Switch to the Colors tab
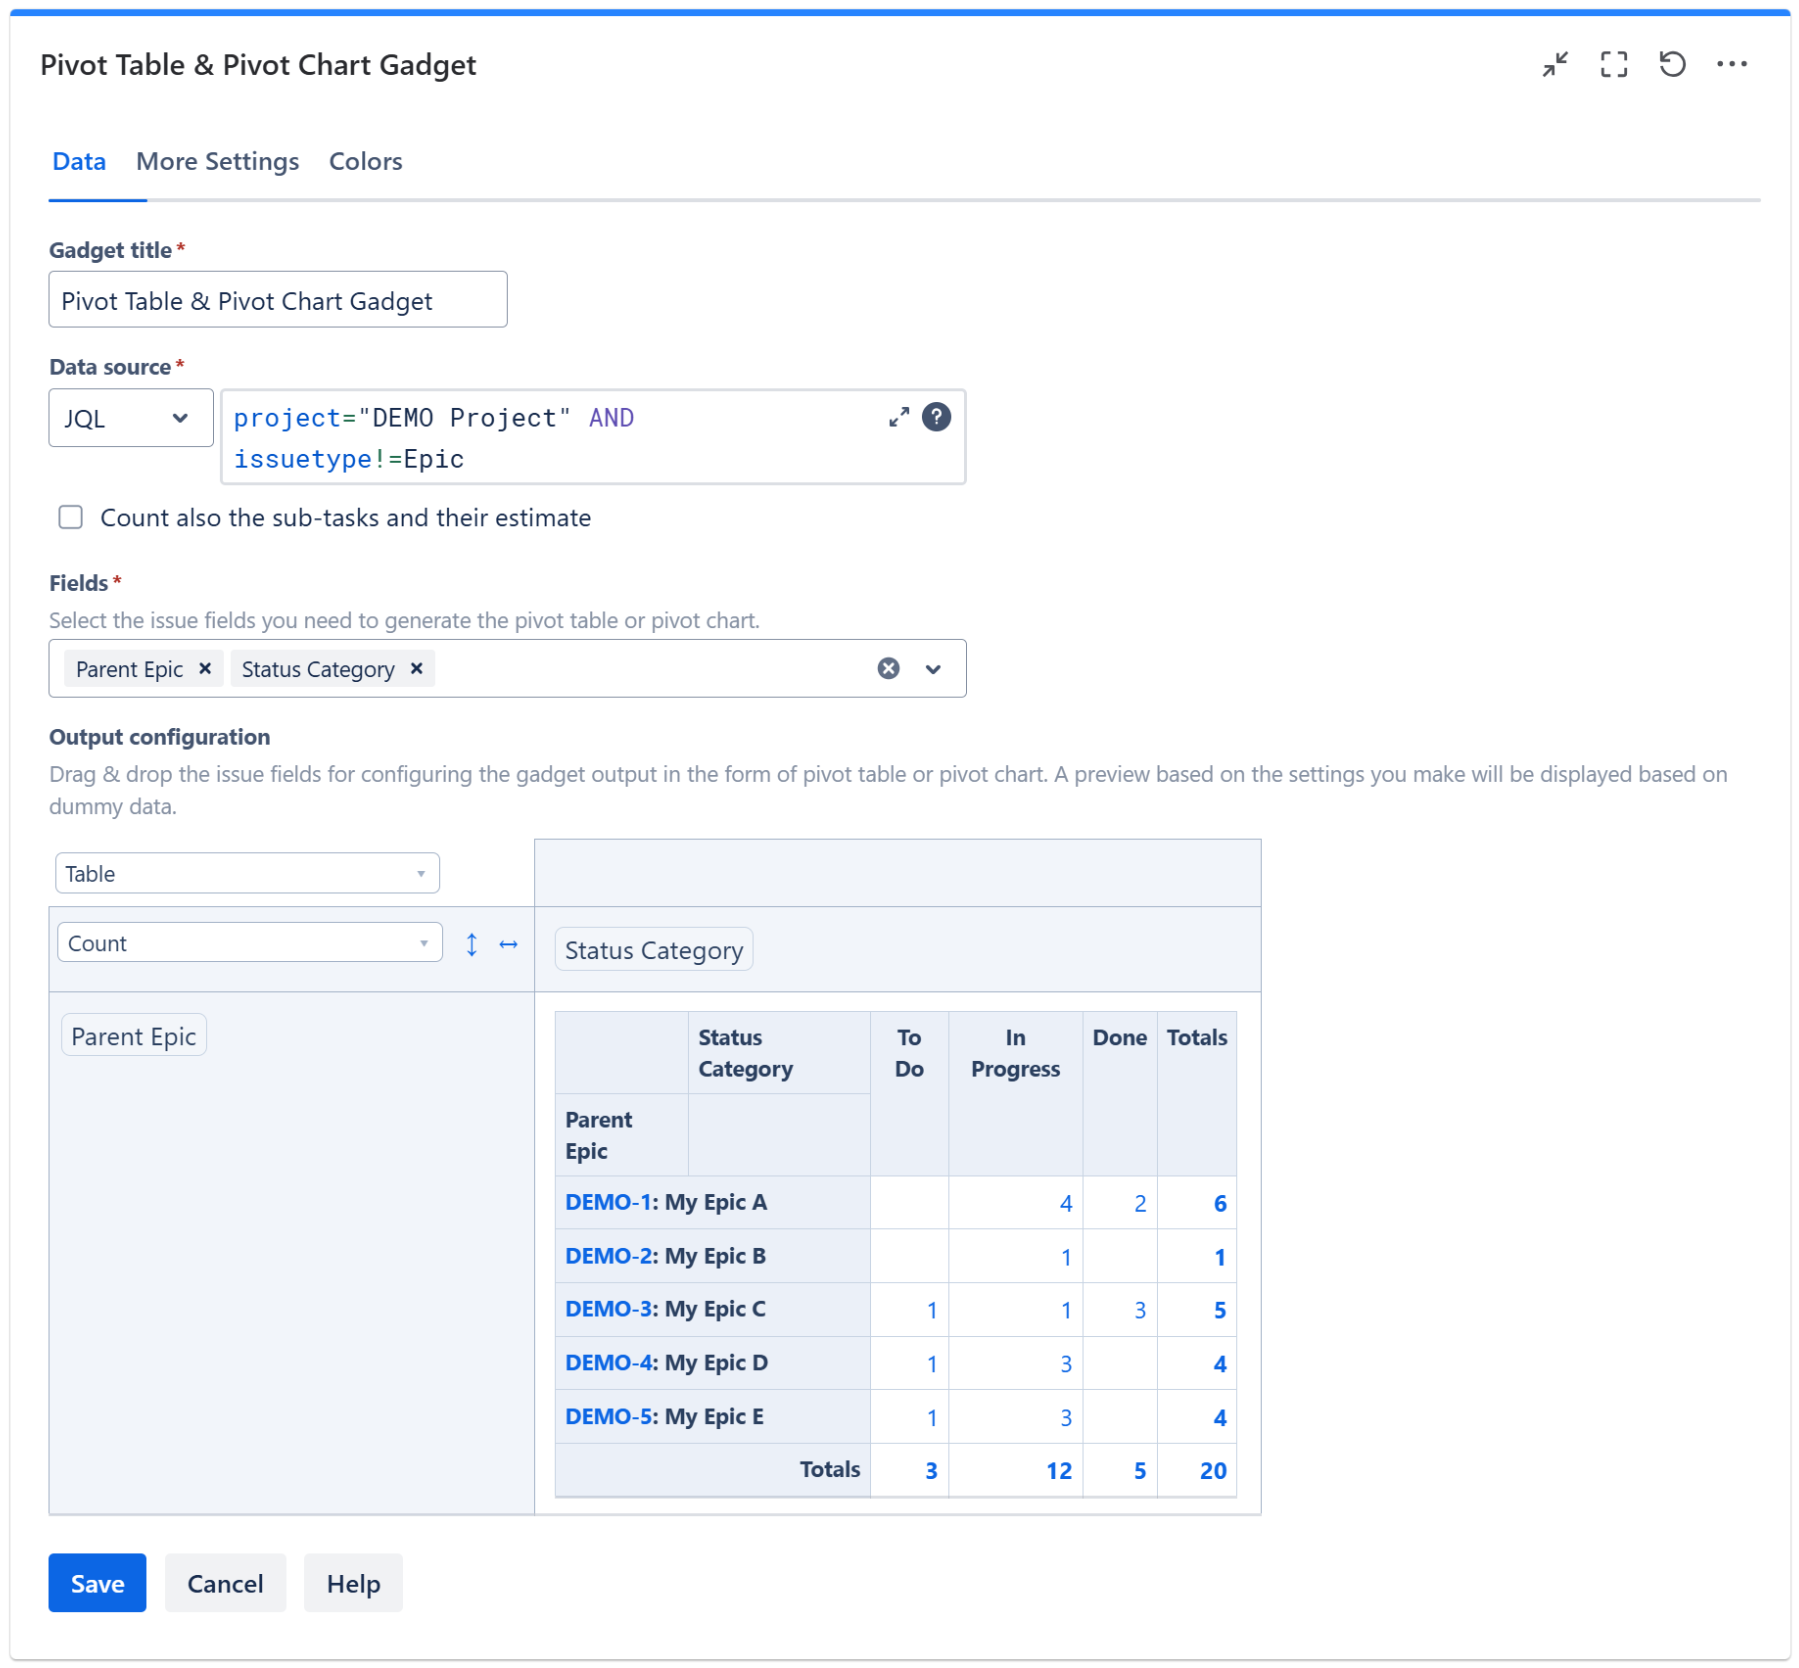The width and height of the screenshot is (1799, 1668). (x=365, y=162)
